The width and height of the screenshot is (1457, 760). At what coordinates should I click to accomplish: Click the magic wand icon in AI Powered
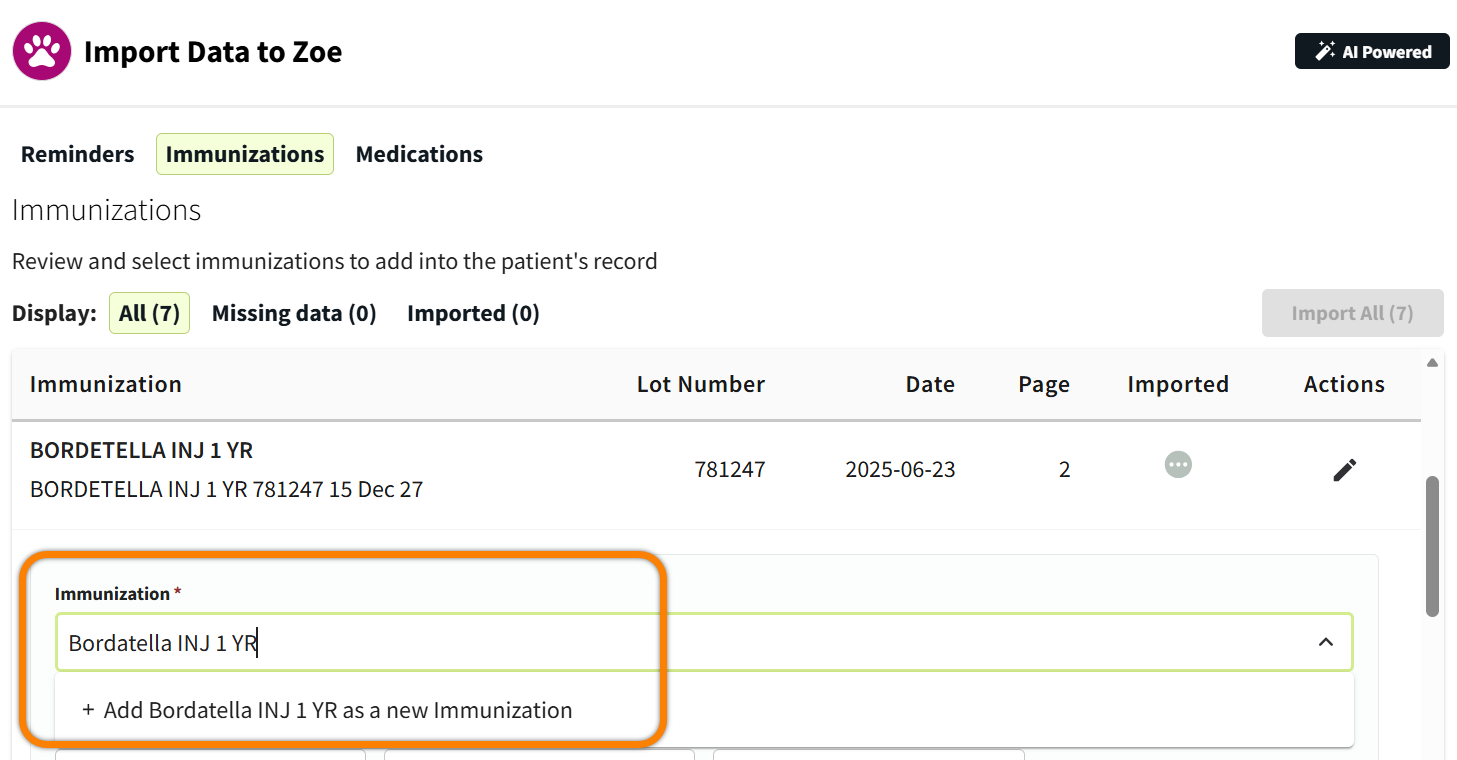coord(1325,52)
